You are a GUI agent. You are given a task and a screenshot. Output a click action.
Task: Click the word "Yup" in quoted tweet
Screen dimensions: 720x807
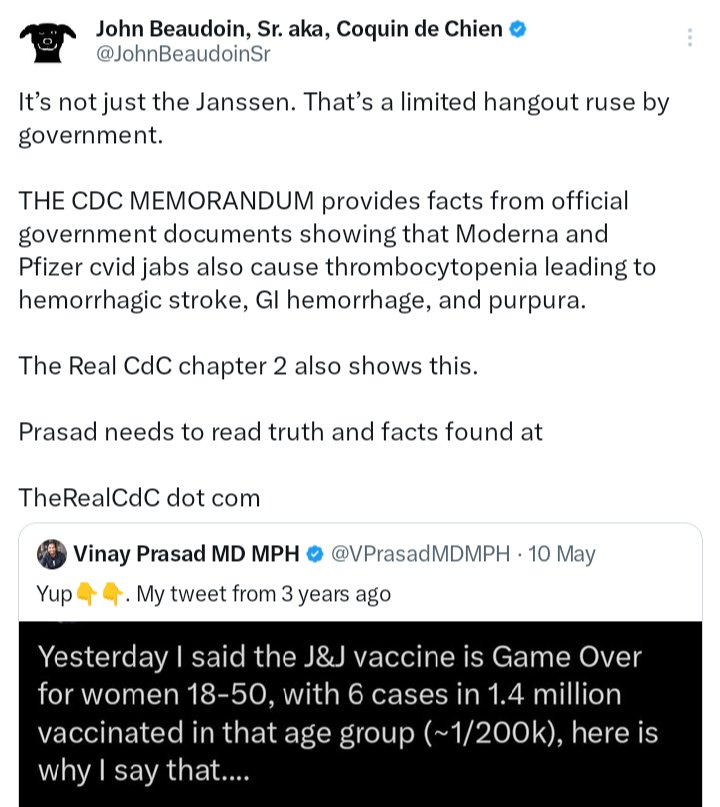pos(53,595)
